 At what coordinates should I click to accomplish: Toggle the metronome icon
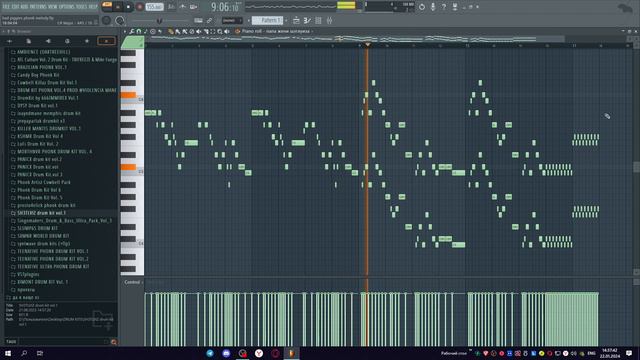[x=171, y=7]
